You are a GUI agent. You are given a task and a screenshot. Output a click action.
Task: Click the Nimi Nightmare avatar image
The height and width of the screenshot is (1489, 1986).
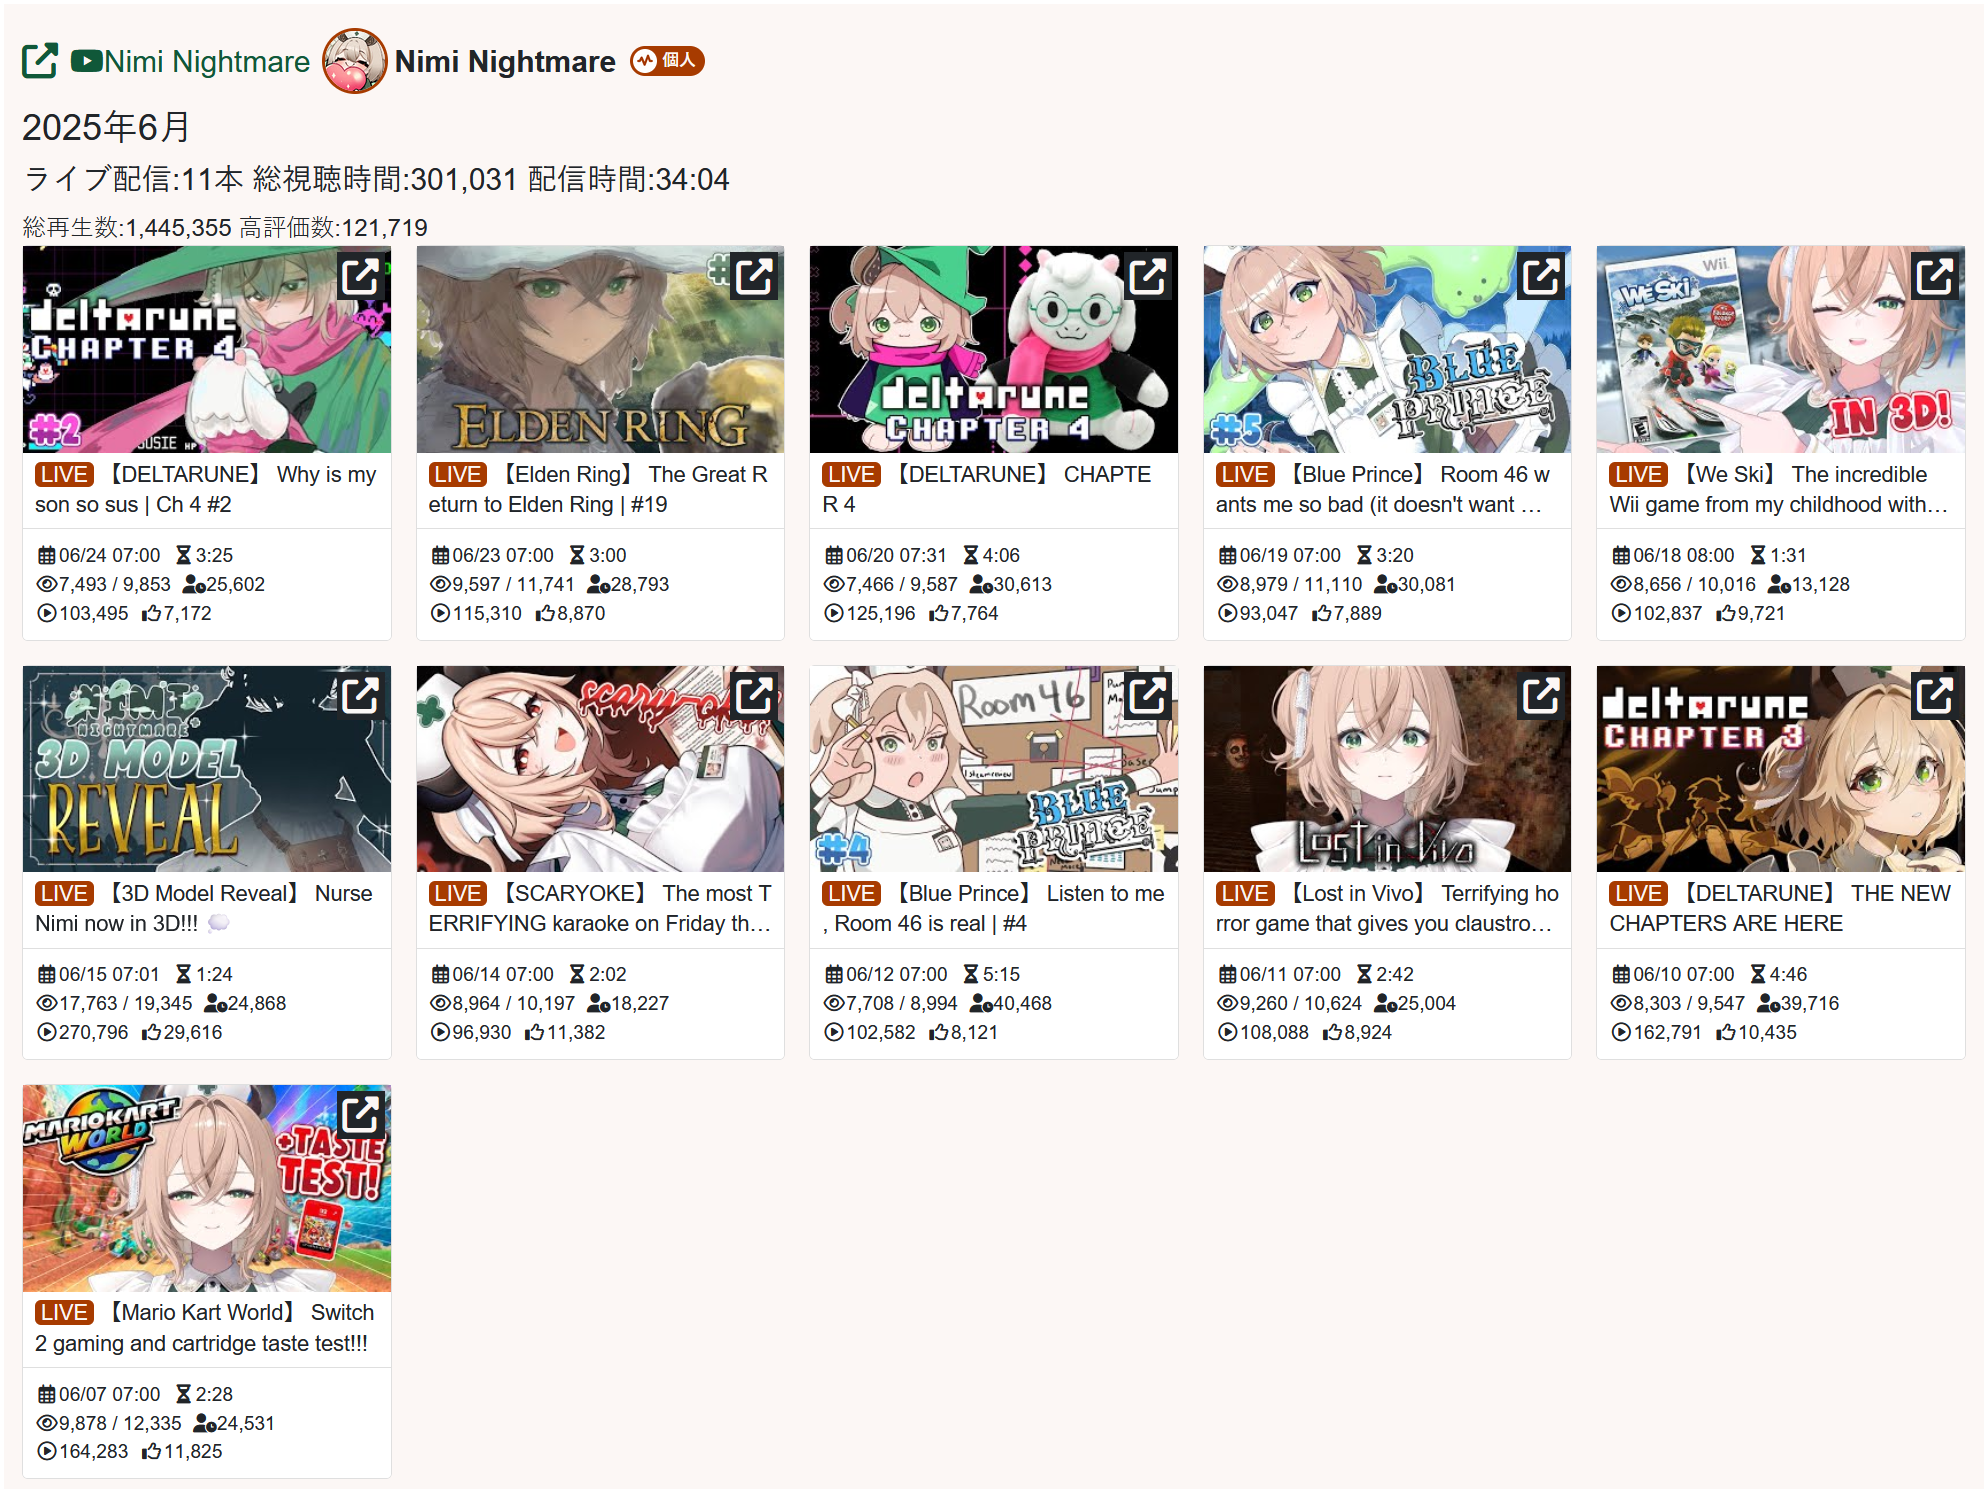pos(354,61)
